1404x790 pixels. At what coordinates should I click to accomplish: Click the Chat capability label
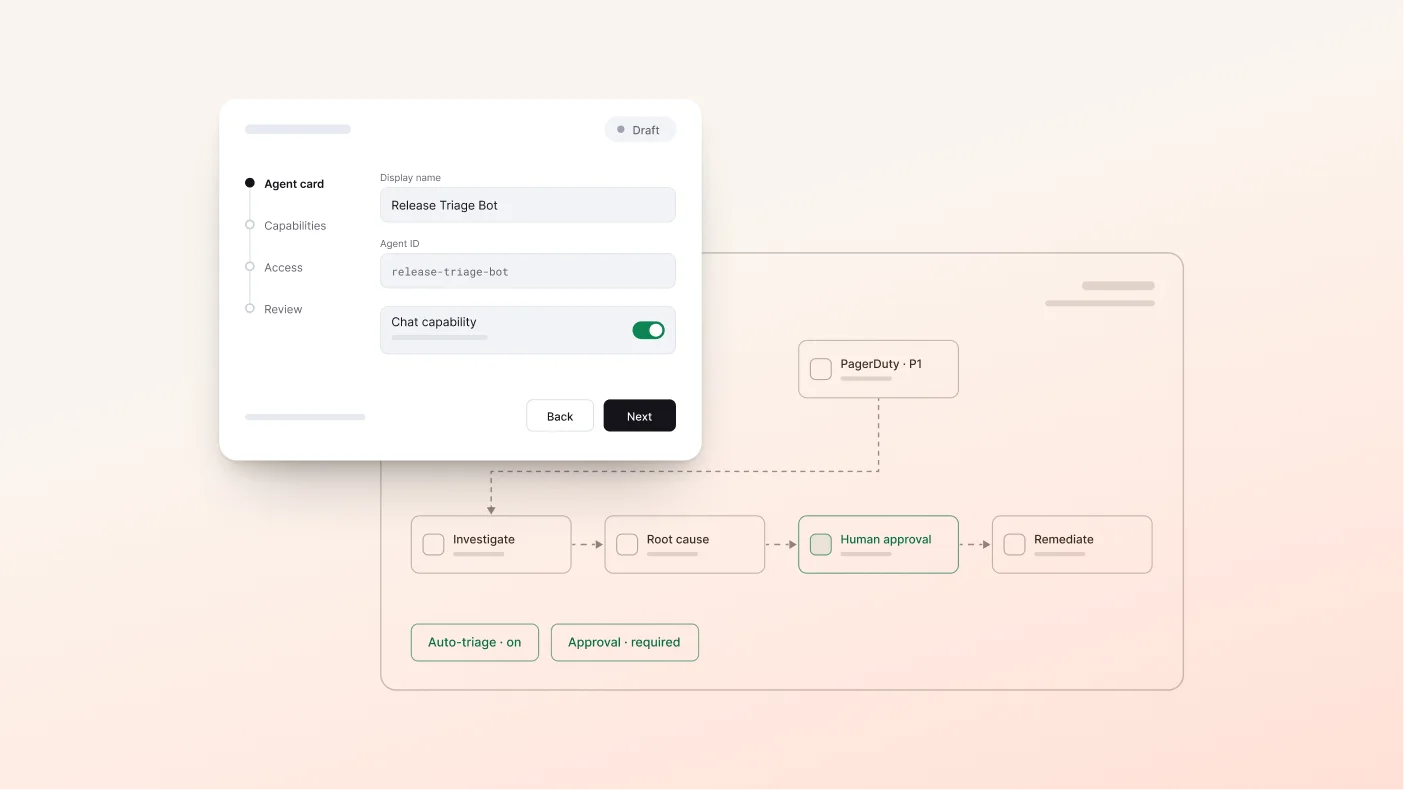[434, 322]
